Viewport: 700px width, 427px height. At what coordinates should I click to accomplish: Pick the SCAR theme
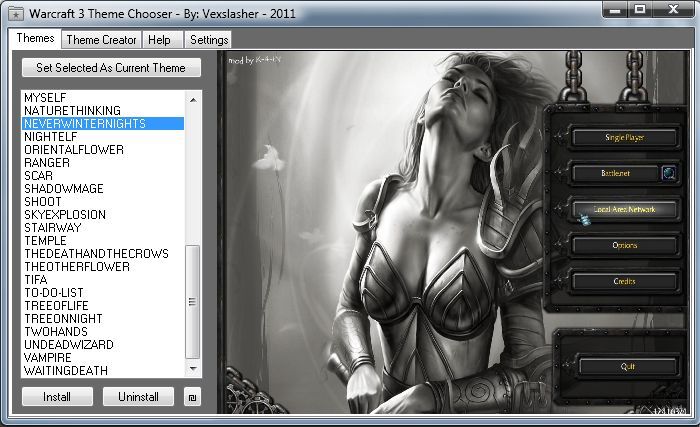click(x=103, y=176)
